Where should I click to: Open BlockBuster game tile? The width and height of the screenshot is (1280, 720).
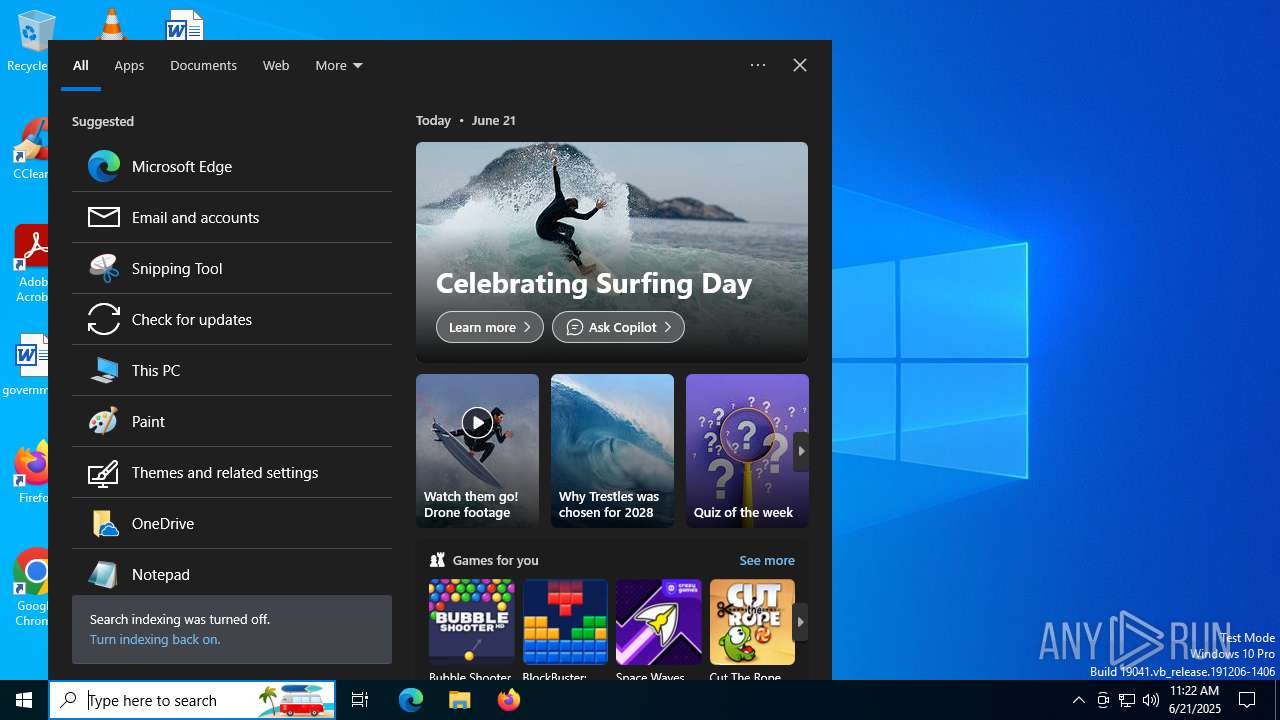pyautogui.click(x=565, y=630)
